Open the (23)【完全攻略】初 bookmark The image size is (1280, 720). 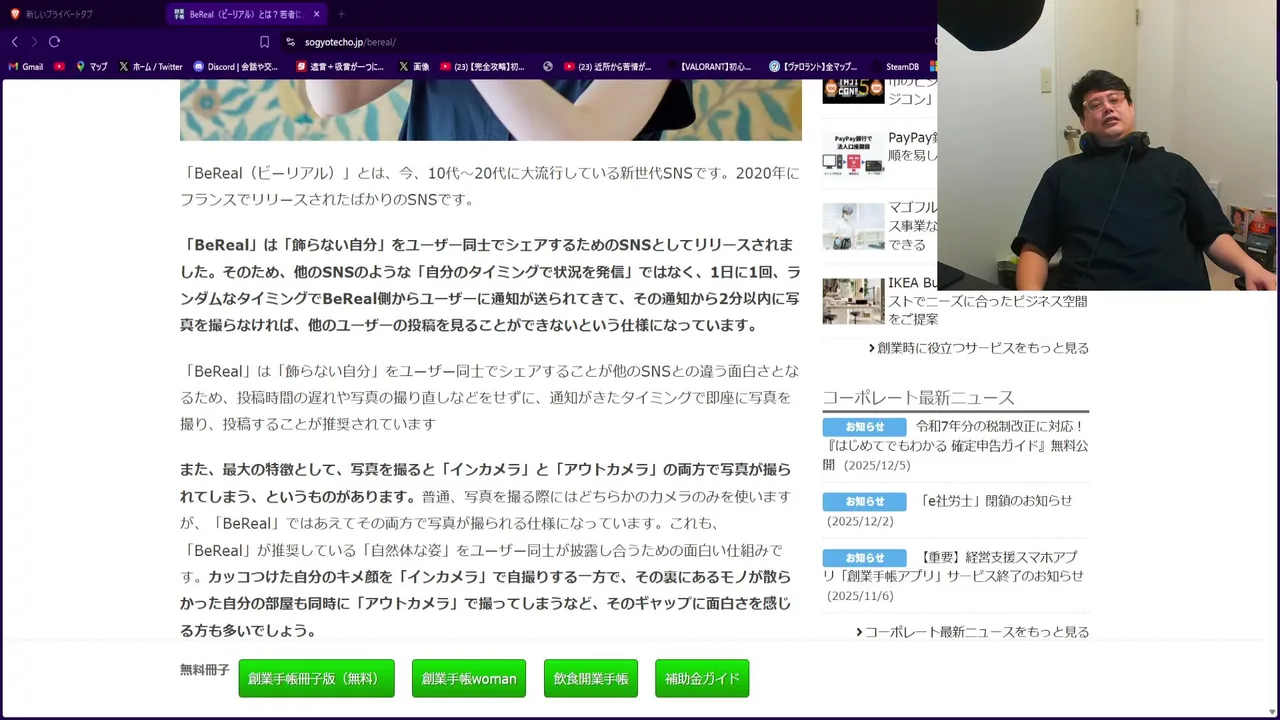tap(482, 67)
